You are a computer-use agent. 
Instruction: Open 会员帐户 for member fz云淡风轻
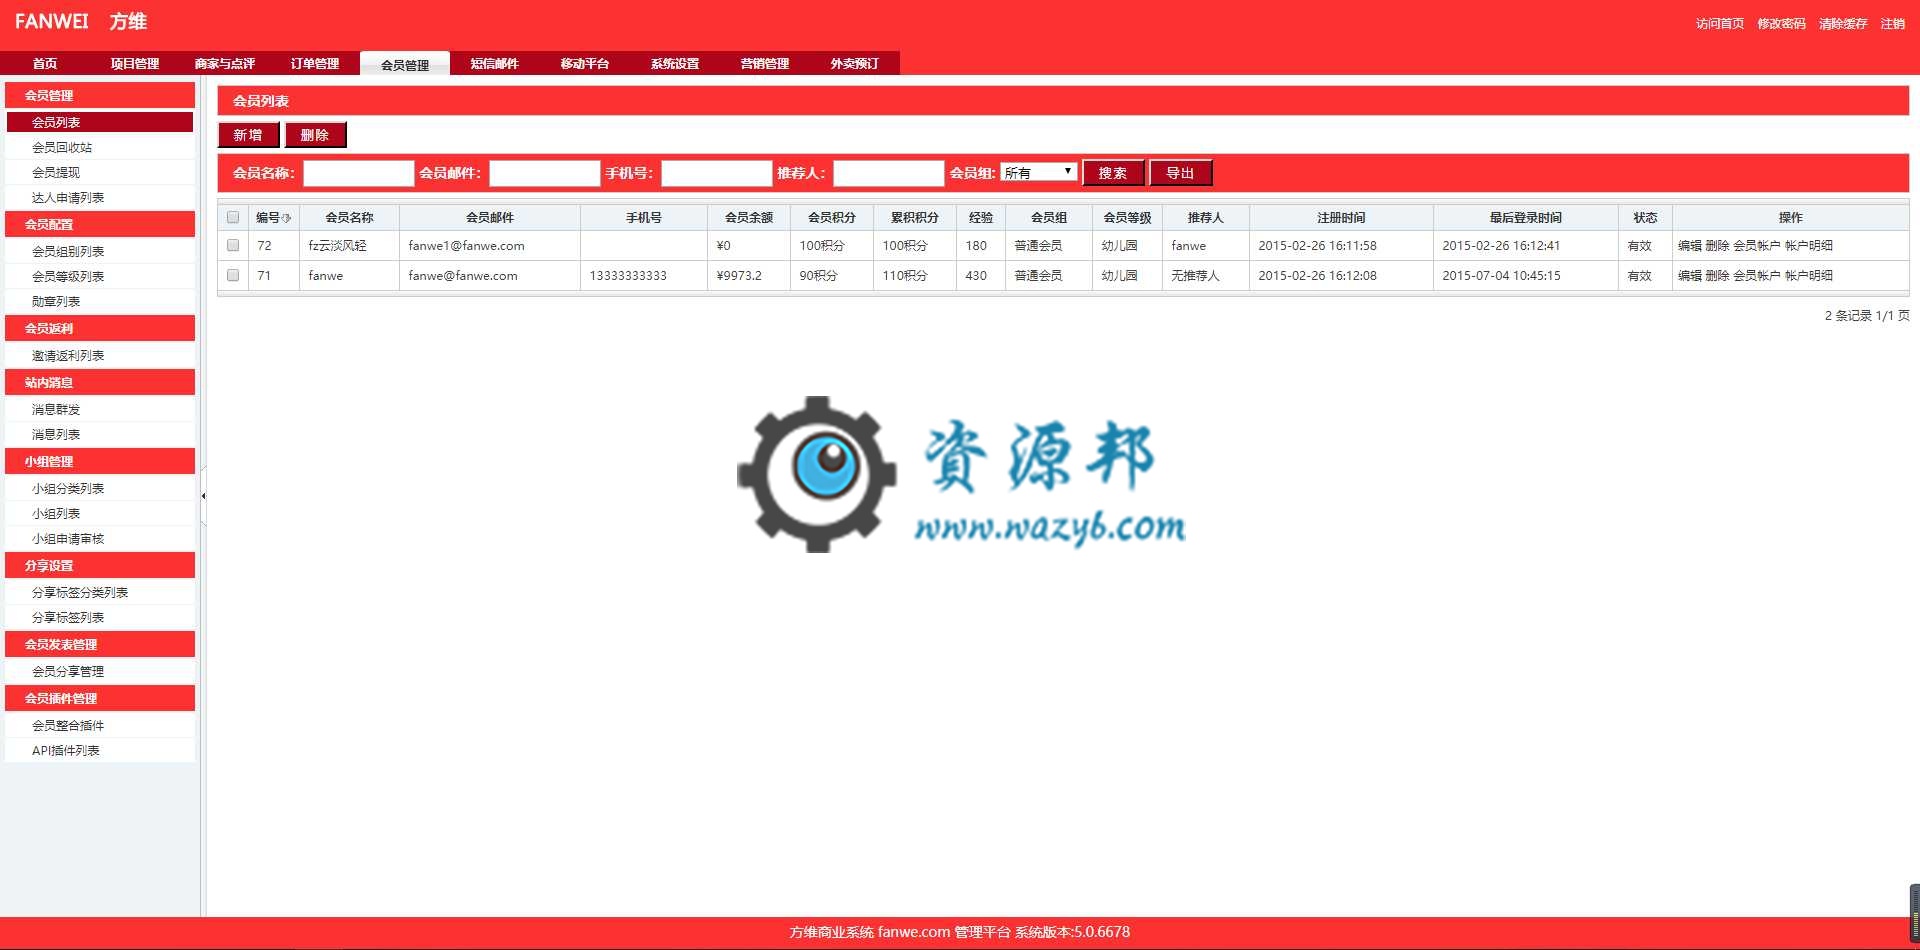[x=1756, y=245]
